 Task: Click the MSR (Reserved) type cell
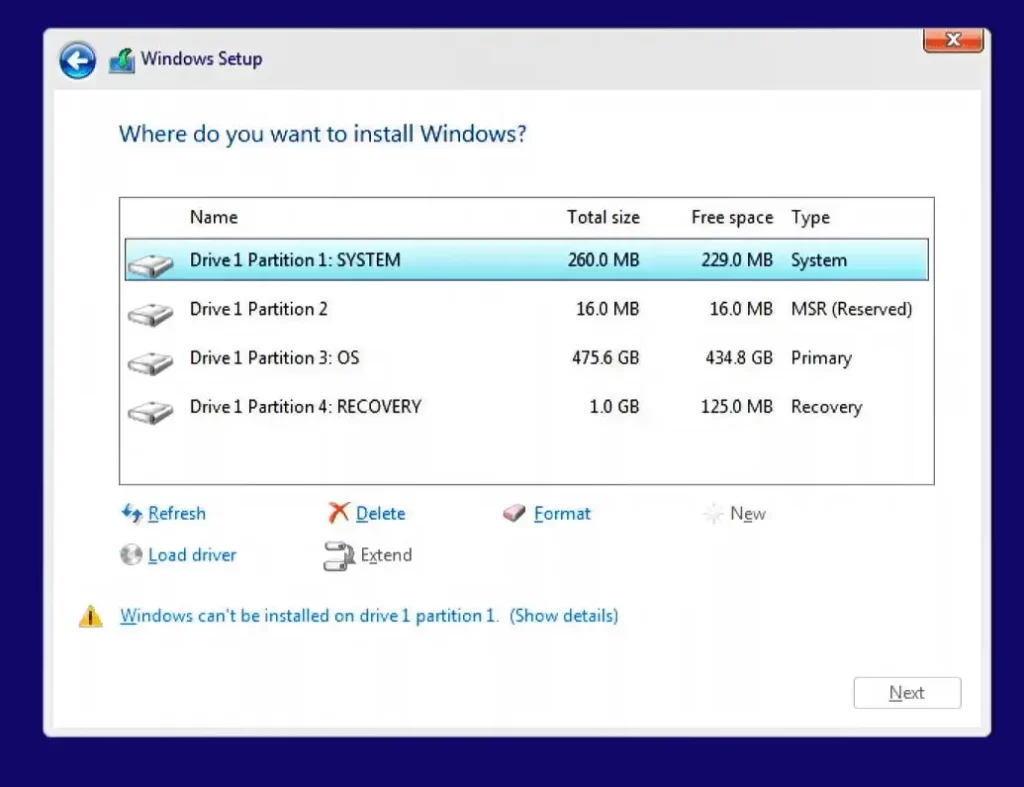pos(852,309)
